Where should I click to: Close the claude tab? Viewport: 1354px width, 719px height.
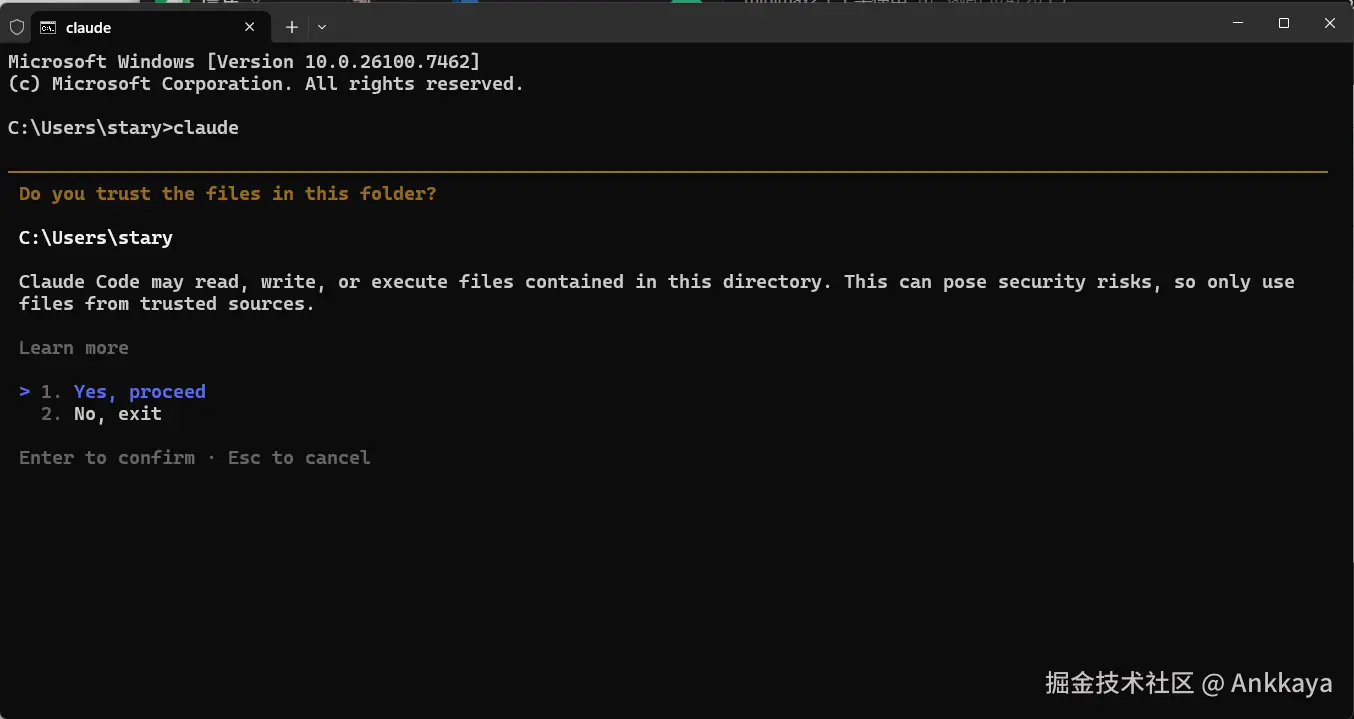pyautogui.click(x=250, y=27)
